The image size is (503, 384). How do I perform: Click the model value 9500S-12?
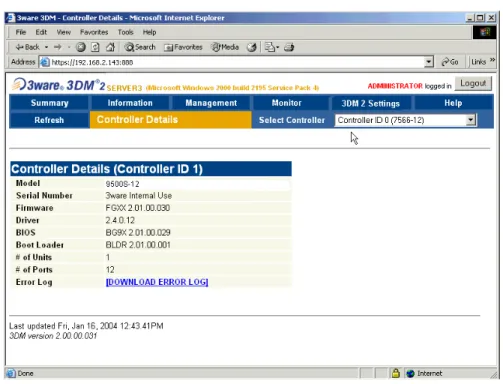click(x=122, y=184)
